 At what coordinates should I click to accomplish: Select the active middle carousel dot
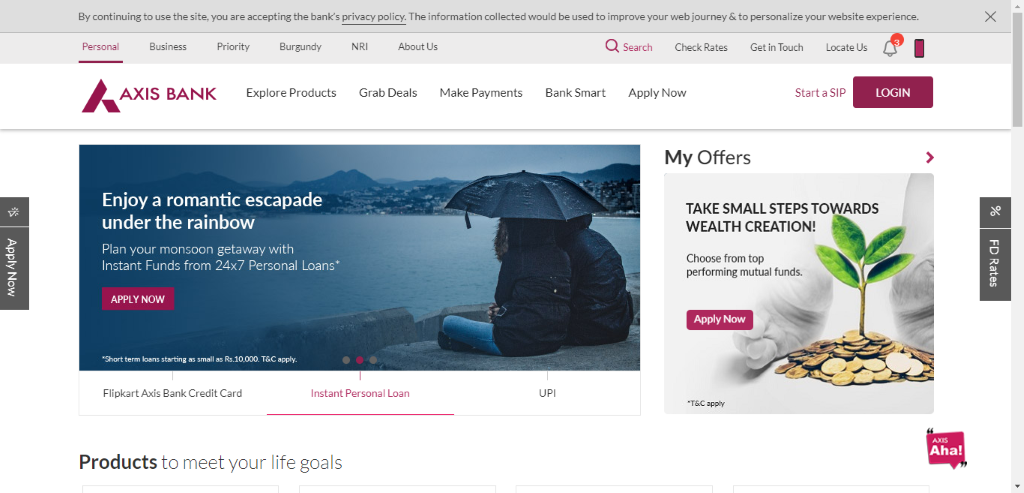point(359,360)
